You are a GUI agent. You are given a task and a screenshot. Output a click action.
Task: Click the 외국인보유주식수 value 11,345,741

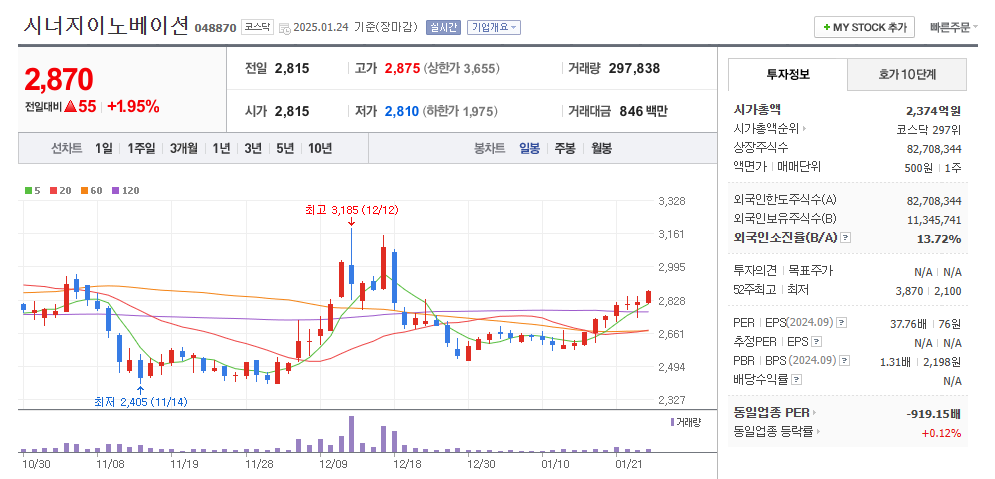[x=934, y=220]
